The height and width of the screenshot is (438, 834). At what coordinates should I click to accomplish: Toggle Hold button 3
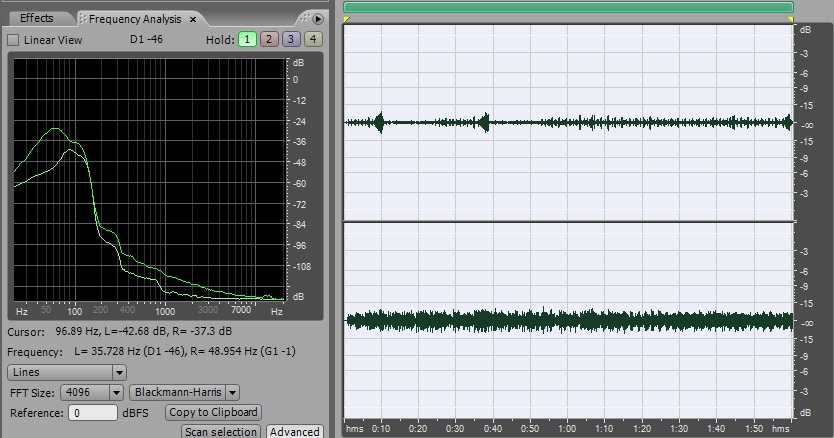[291, 39]
